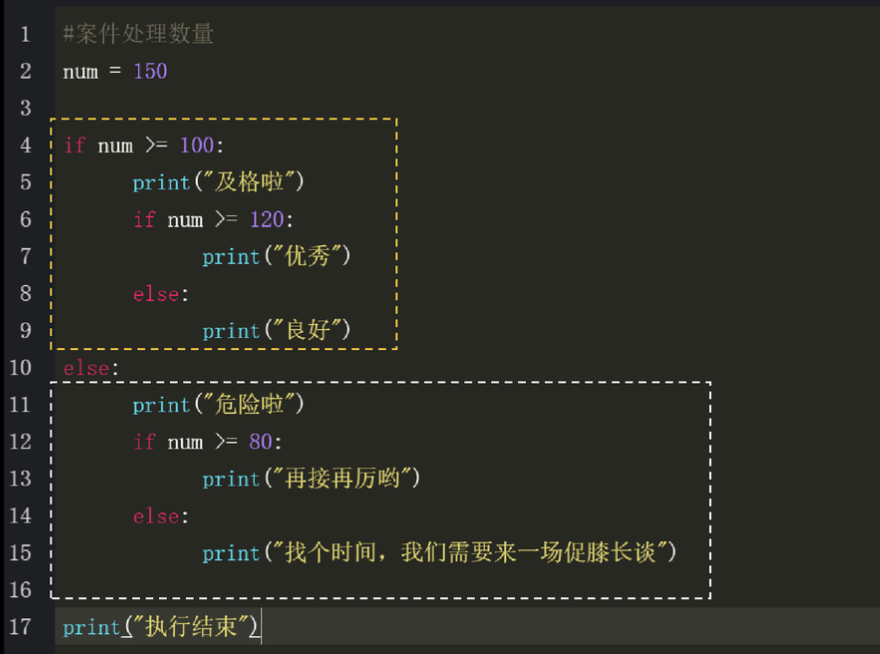Viewport: 880px width, 654px height.
Task: Click the else keyword on line 8
Action: (x=156, y=294)
